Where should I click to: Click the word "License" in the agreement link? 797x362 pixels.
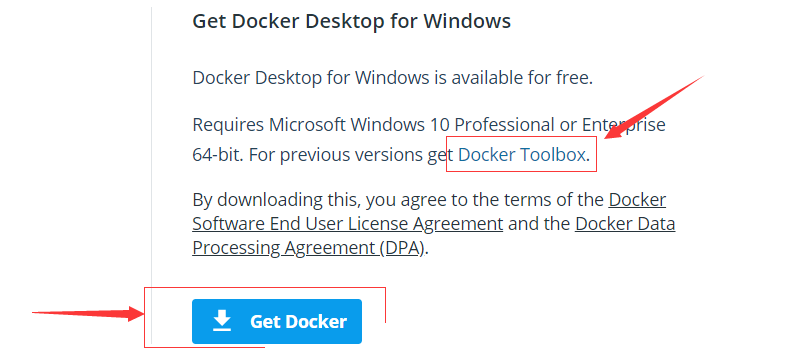click(x=376, y=224)
